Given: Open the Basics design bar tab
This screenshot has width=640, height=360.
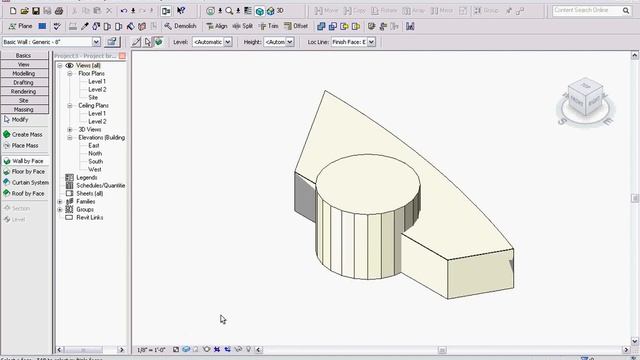Looking at the screenshot, I should point(24,56).
